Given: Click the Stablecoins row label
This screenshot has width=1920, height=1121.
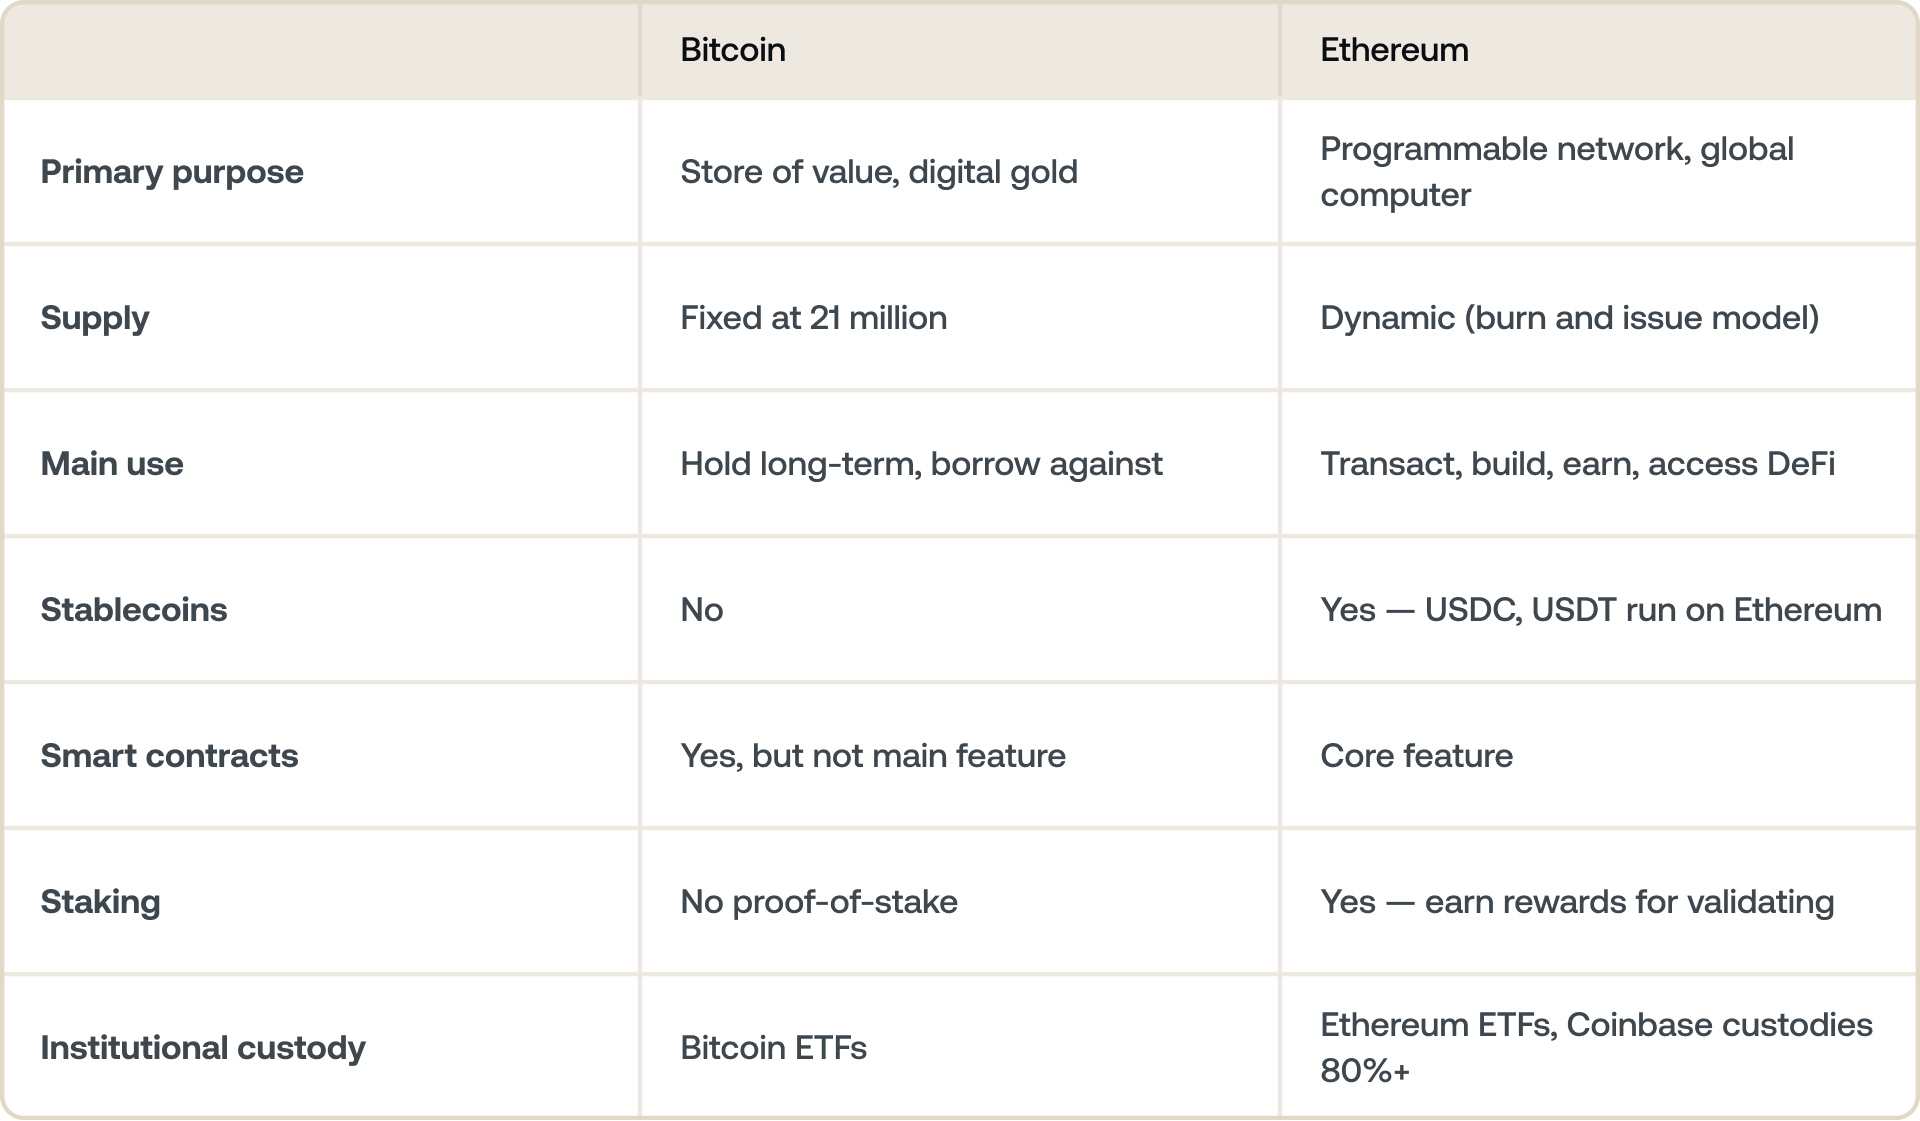Looking at the screenshot, I should [x=134, y=610].
